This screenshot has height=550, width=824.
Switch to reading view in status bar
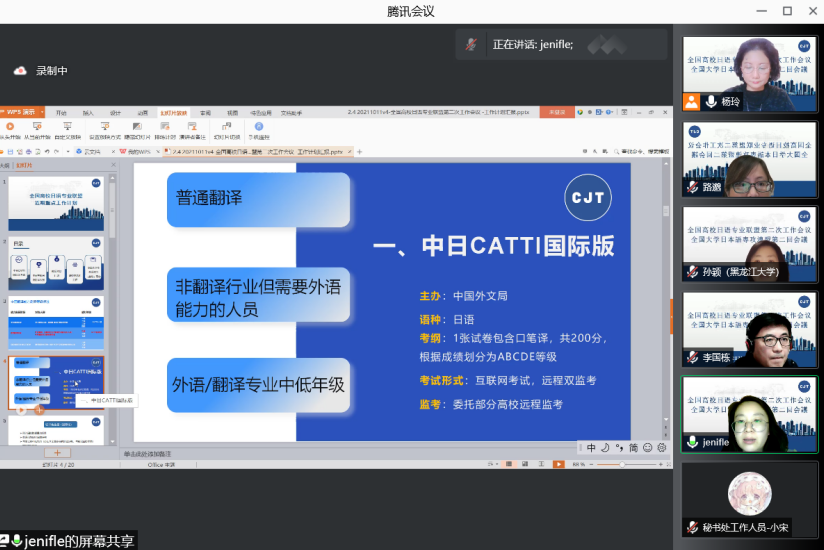point(541,464)
